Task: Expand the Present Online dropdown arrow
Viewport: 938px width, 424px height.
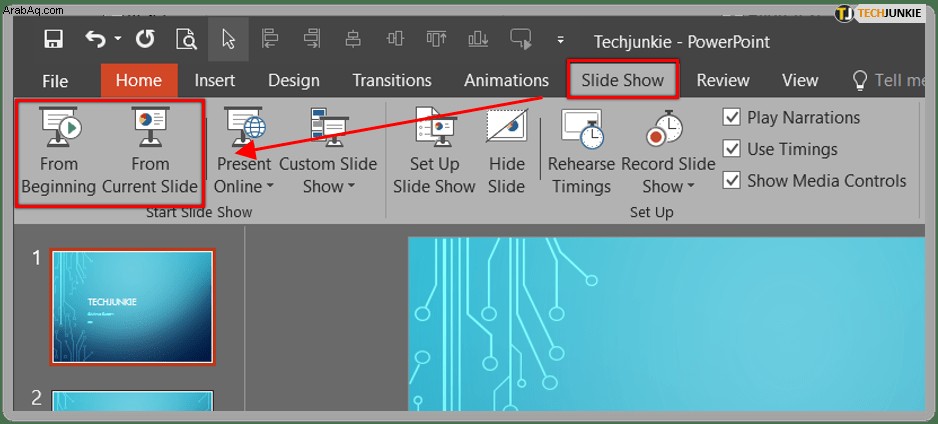Action: tap(270, 187)
